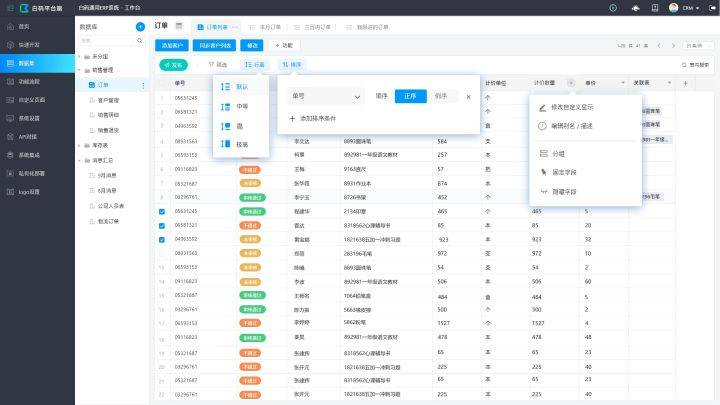Open the 首页 home sidebar item
This screenshot has width=720, height=405.
coord(37,27)
